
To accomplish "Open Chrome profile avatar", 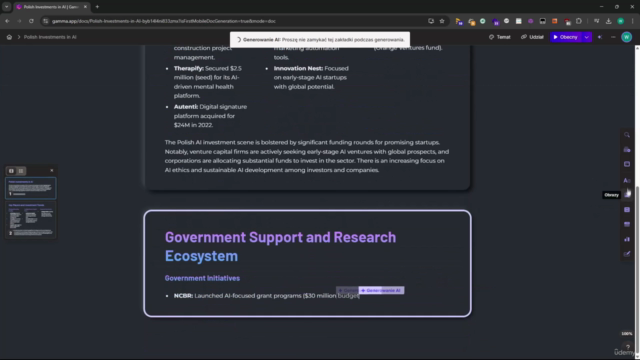I will click(620, 21).
